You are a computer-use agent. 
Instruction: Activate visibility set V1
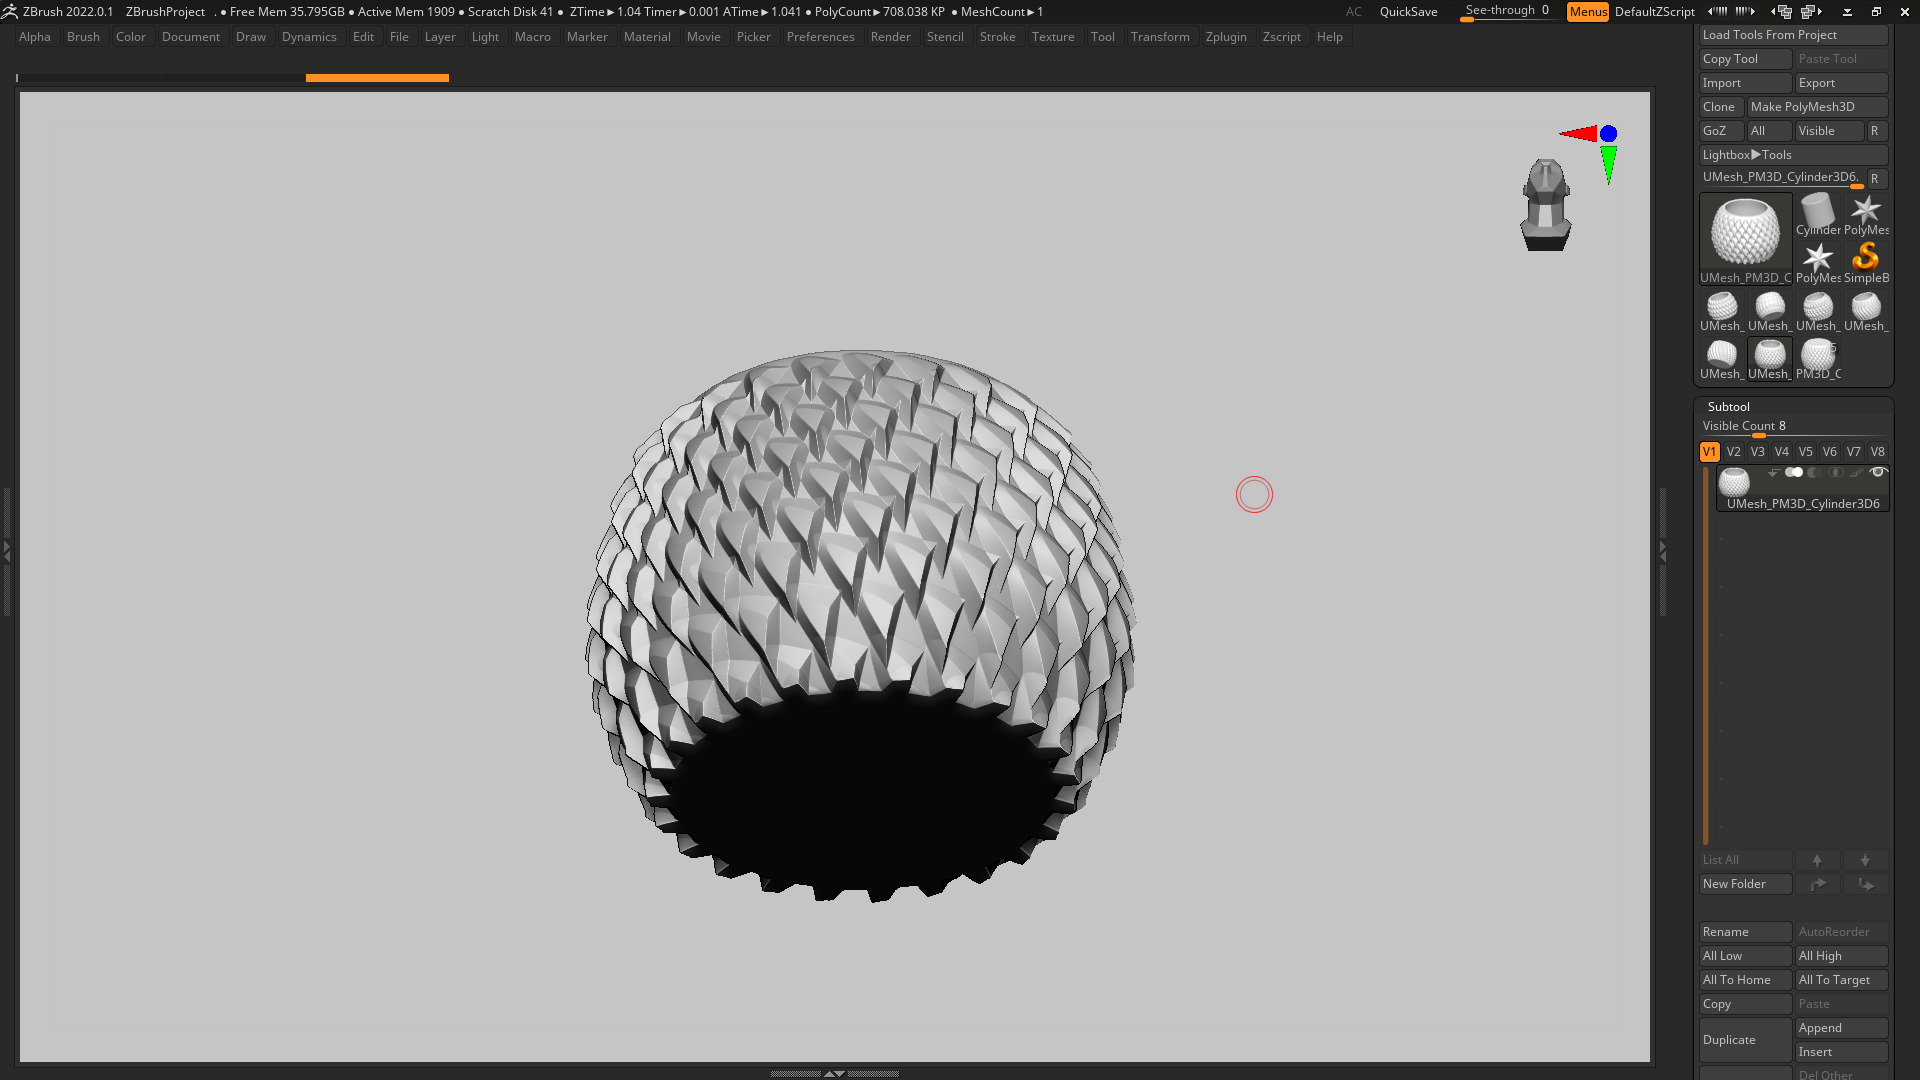pos(1709,452)
